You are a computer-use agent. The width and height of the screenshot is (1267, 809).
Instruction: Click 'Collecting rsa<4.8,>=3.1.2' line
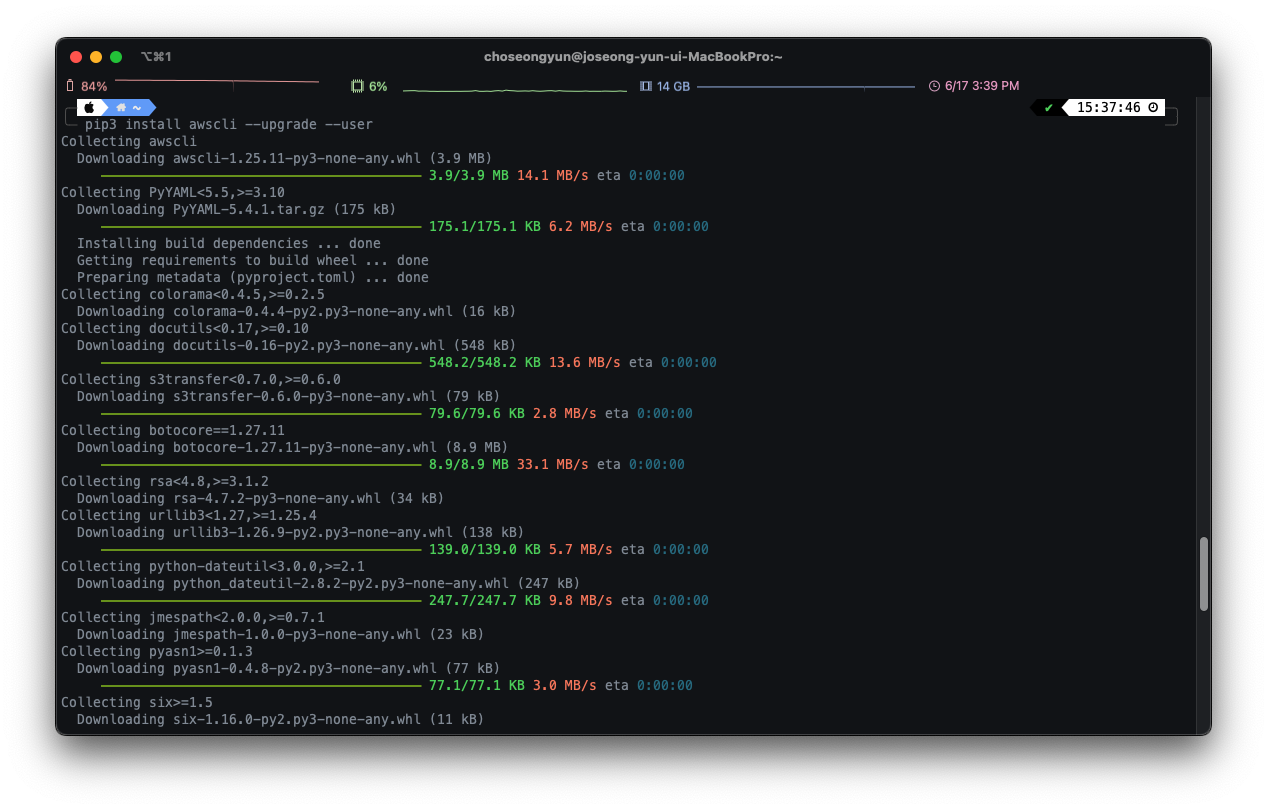pos(165,481)
